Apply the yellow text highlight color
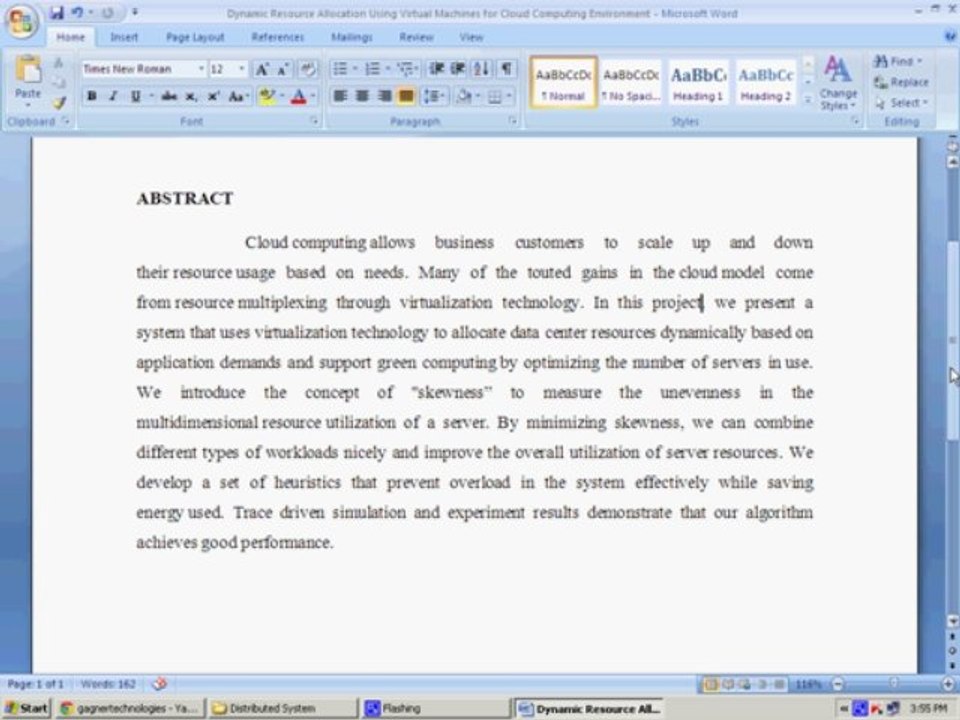 tap(267, 96)
